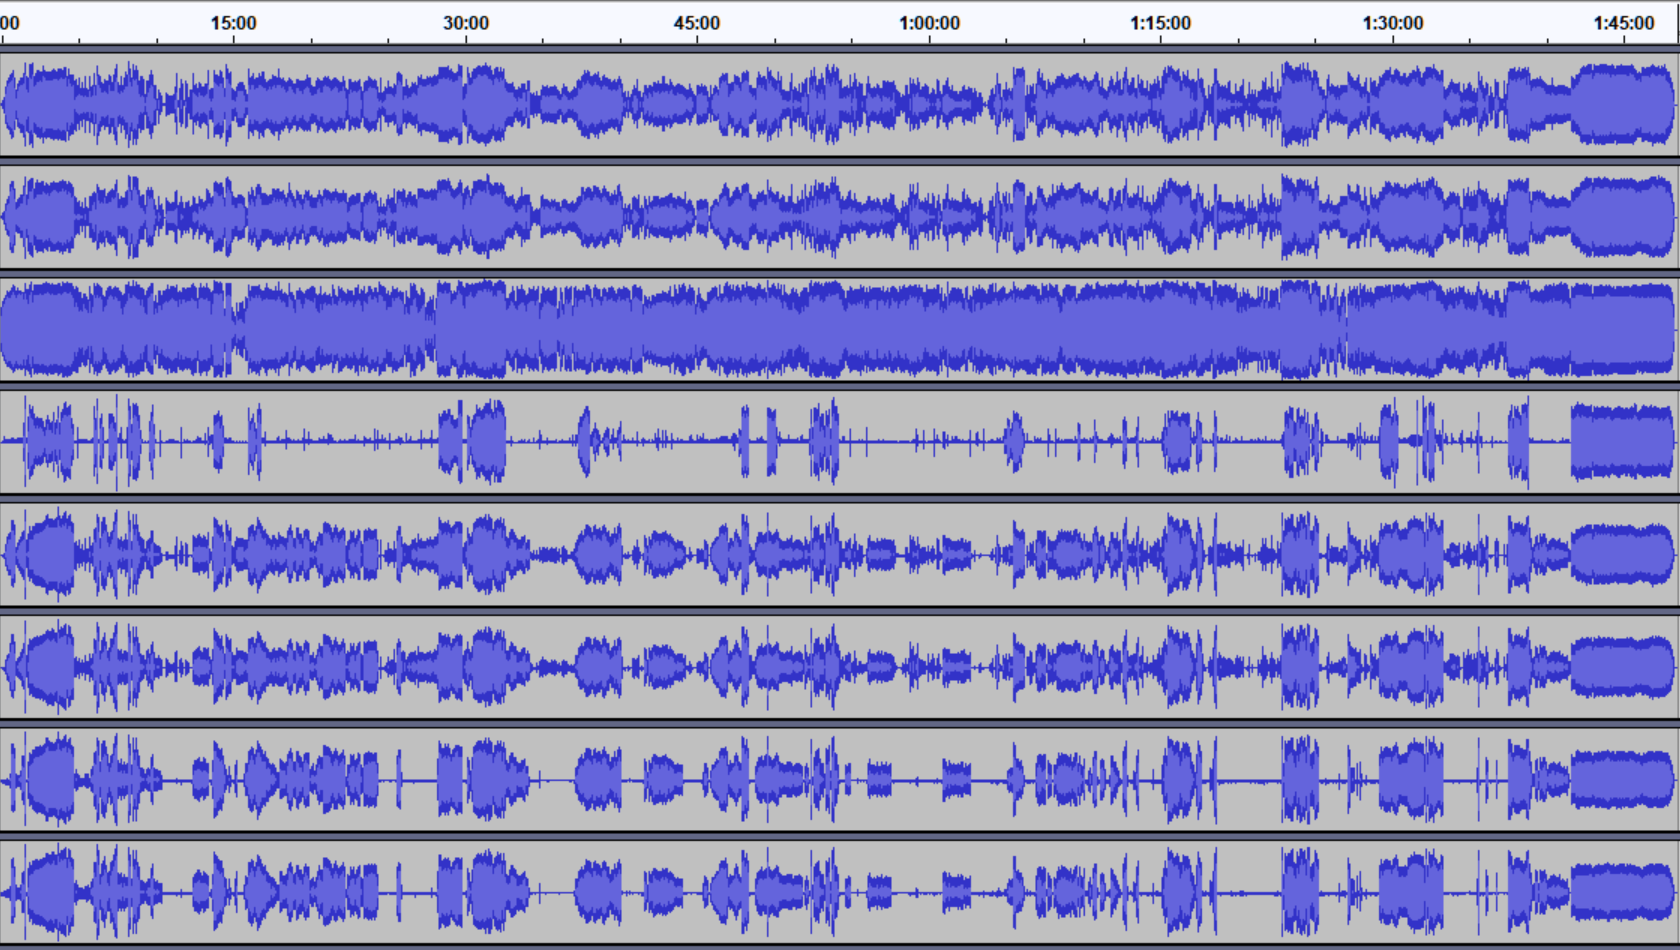Click the densest, heavily compressed third waveform track
Viewport: 1680px width, 950px height.
840,329
